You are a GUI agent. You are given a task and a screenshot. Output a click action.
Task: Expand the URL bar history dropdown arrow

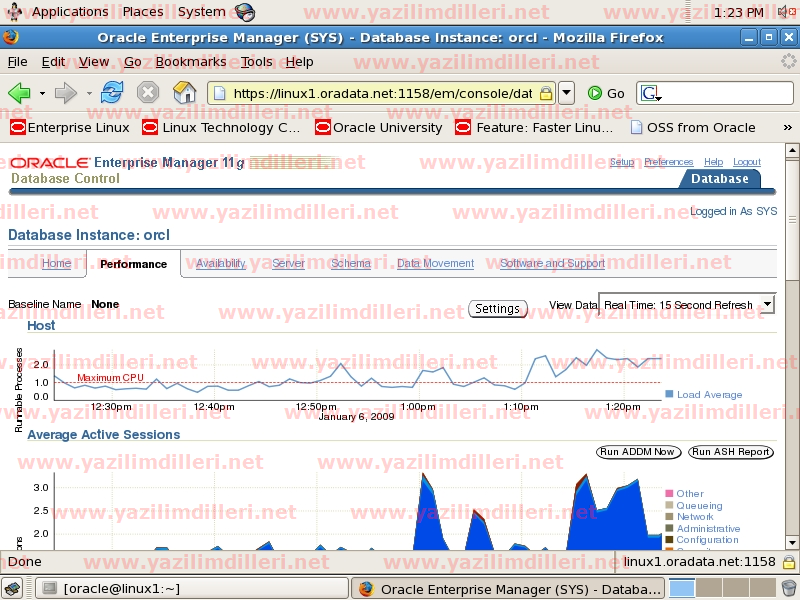click(566, 93)
